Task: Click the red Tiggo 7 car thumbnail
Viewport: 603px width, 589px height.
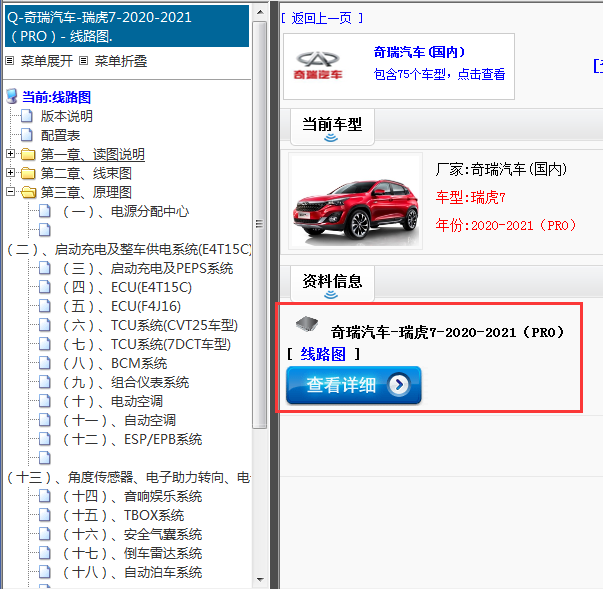Action: coord(355,201)
